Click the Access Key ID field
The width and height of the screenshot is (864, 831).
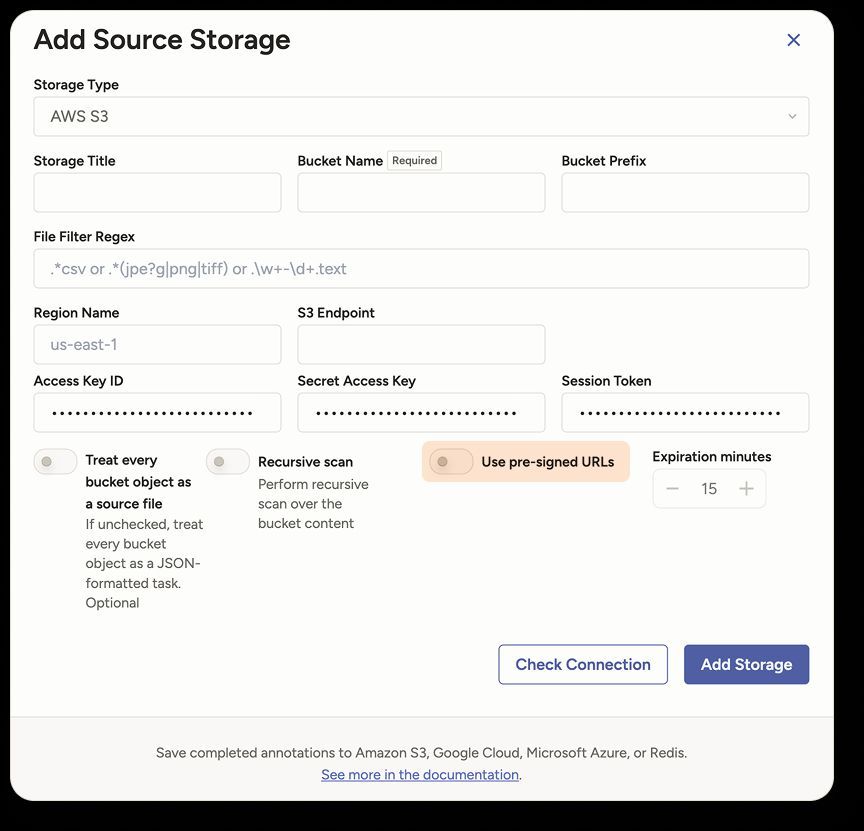coord(157,413)
